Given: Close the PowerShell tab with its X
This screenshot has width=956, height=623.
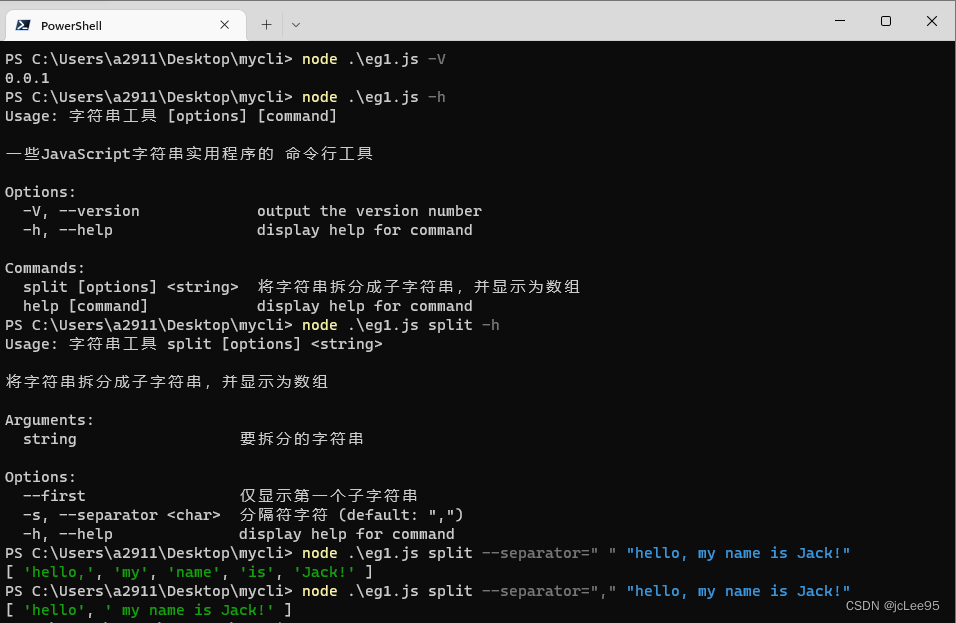Looking at the screenshot, I should click(226, 24).
